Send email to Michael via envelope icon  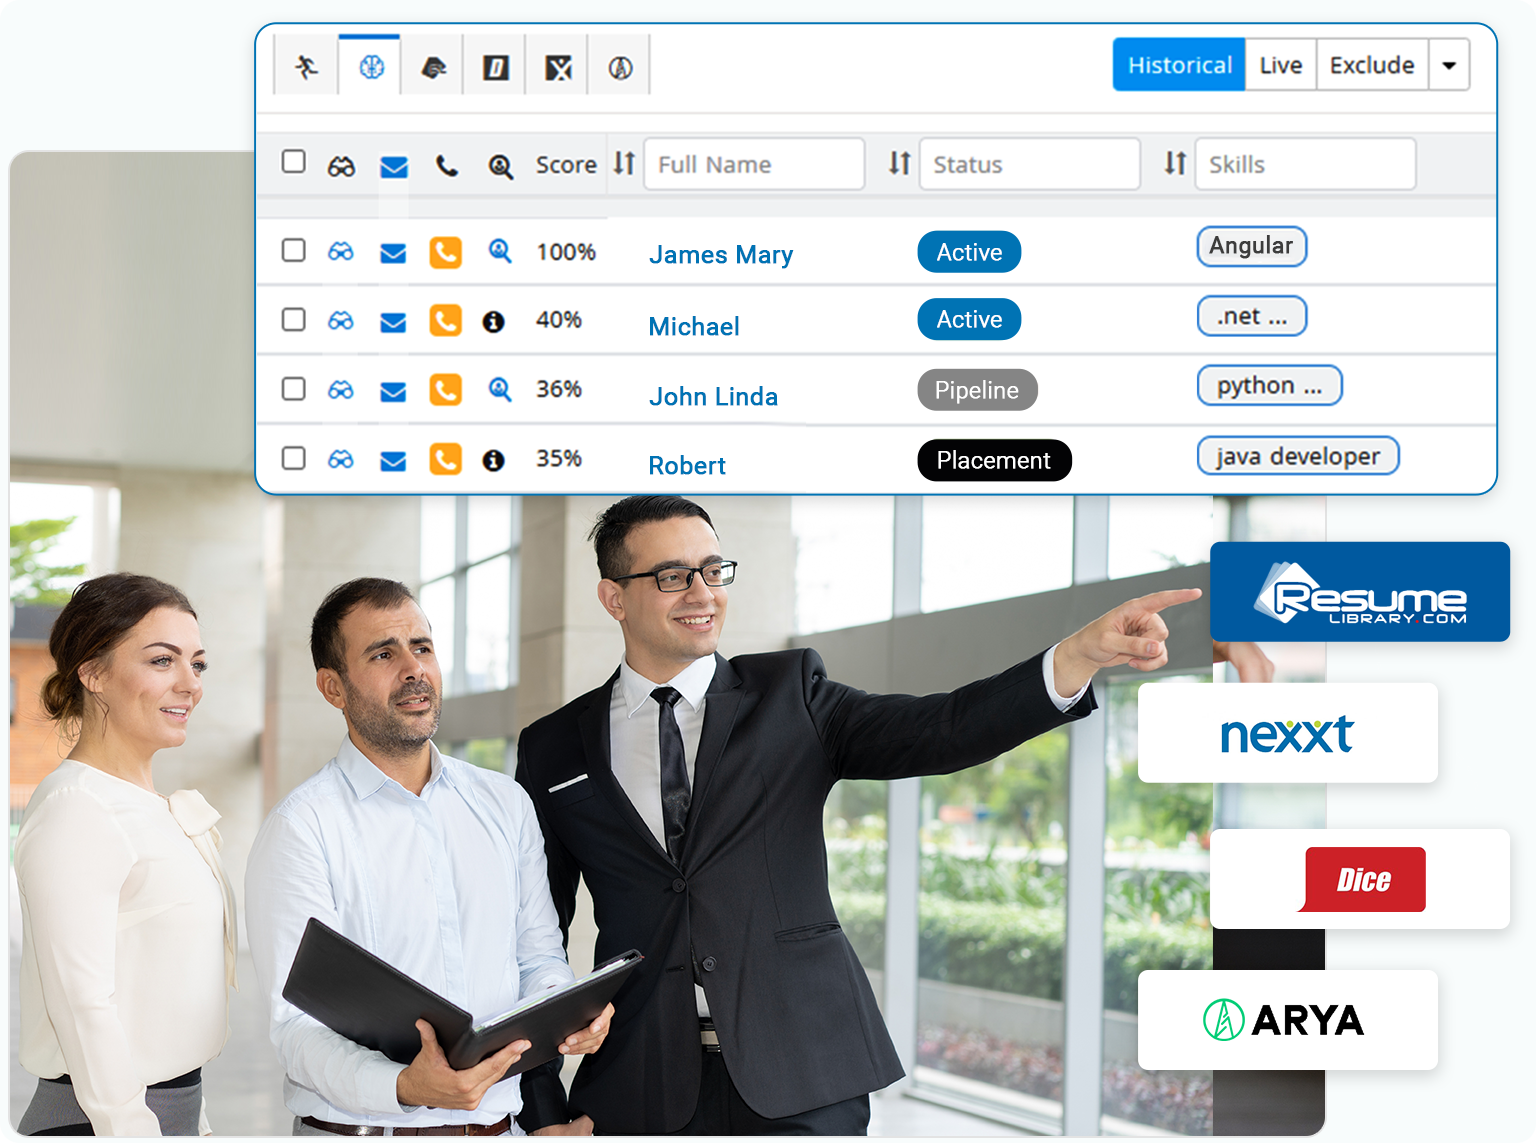point(393,321)
